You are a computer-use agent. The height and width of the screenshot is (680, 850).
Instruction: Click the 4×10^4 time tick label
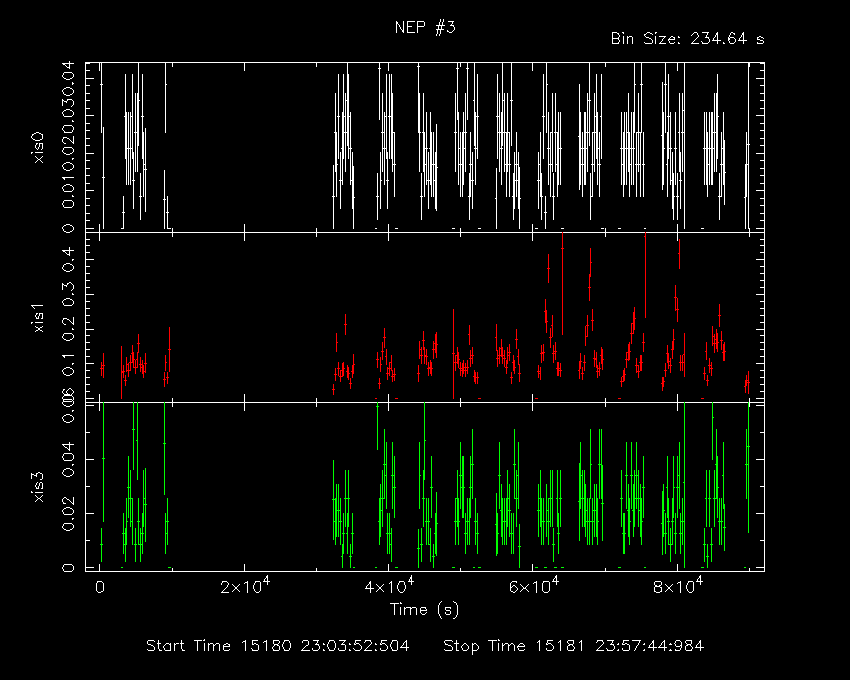tap(389, 586)
